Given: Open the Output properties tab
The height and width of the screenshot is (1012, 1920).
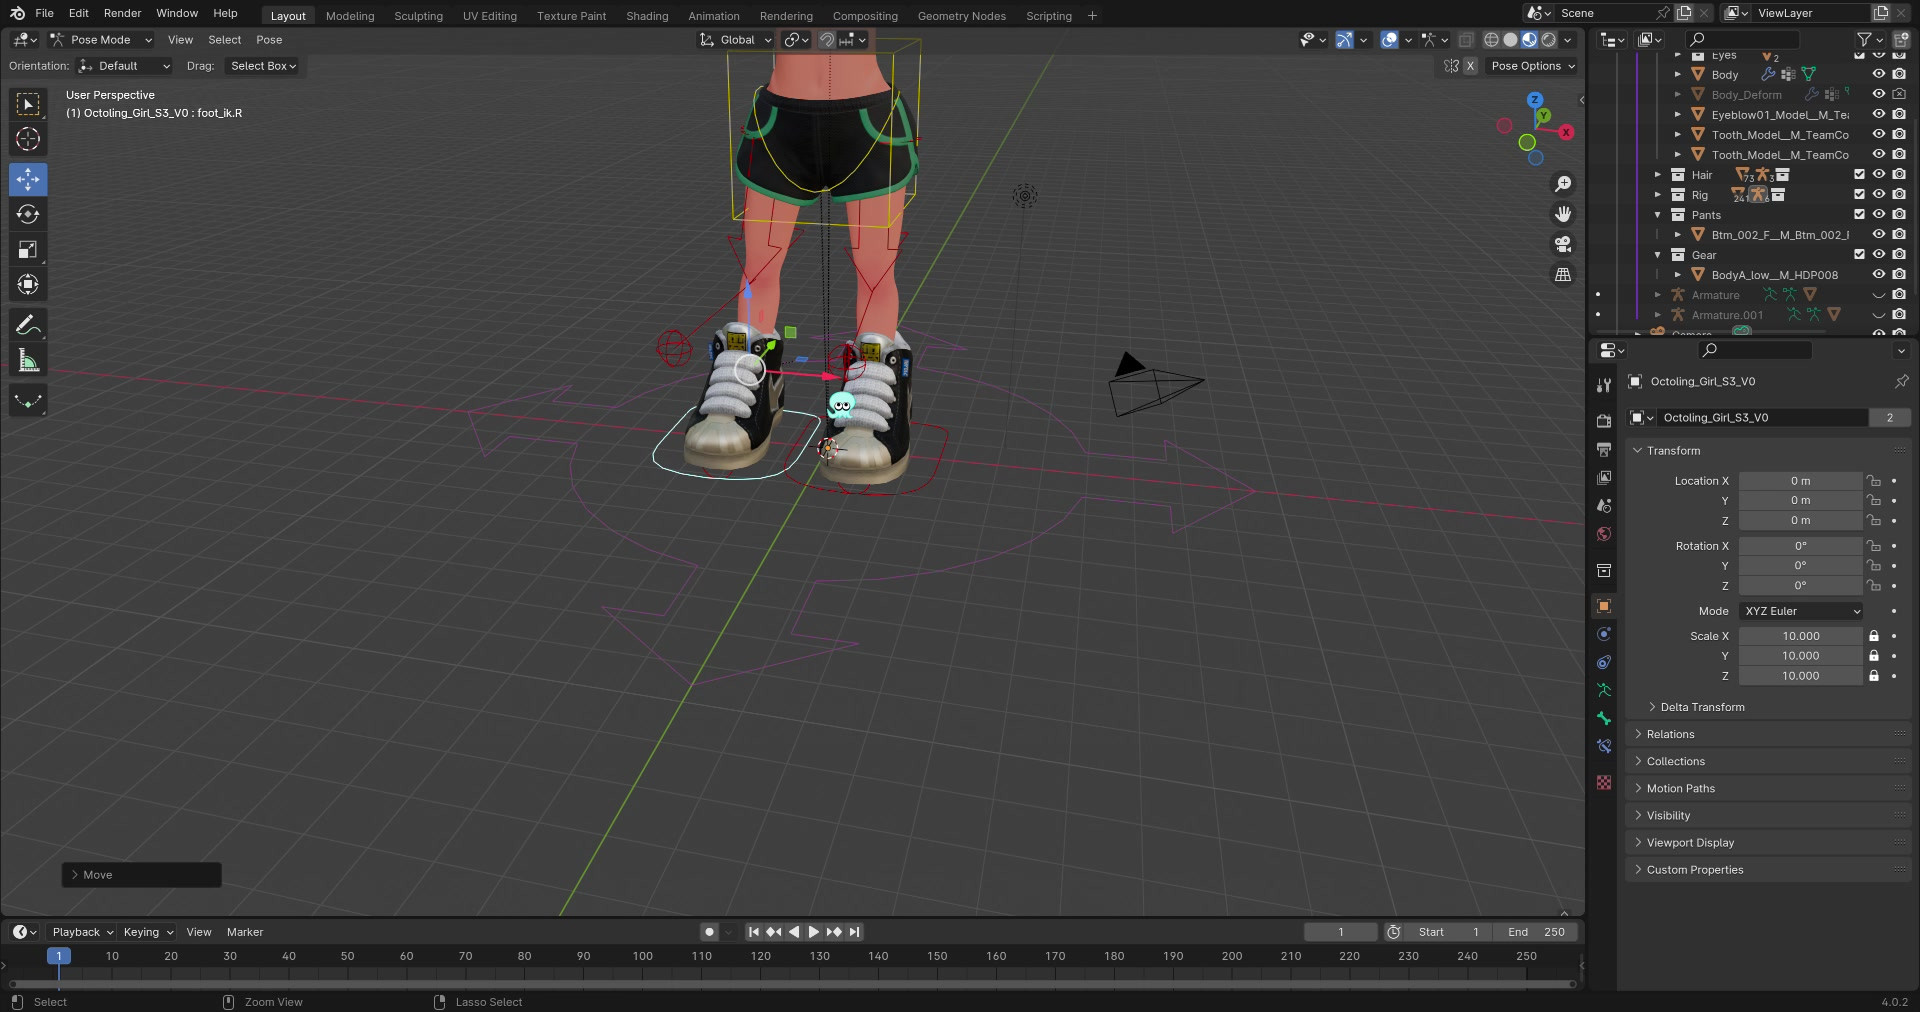Looking at the screenshot, I should click(1604, 449).
